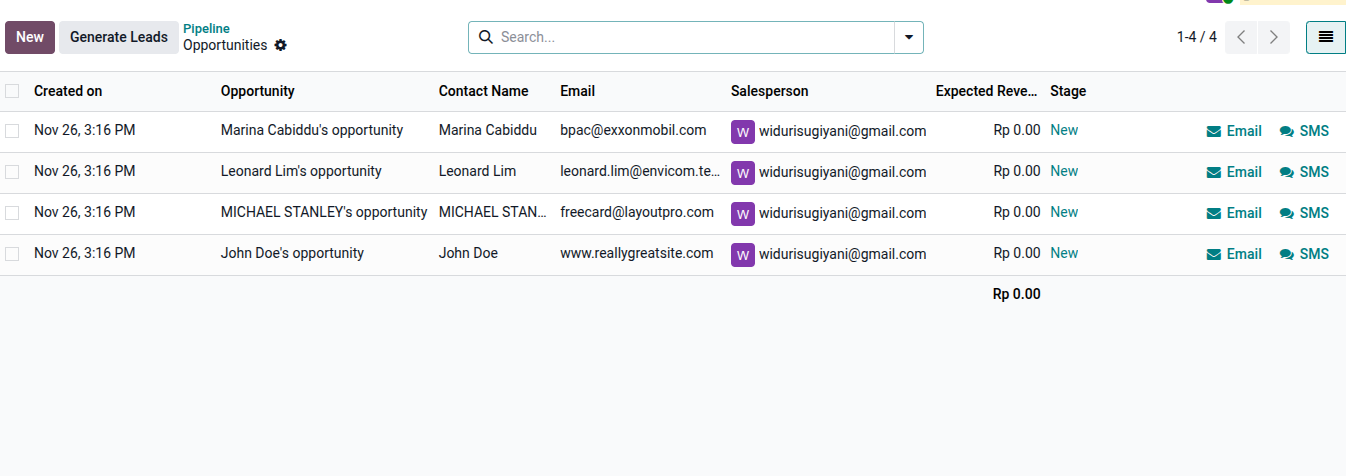The image size is (1346, 476).
Task: Sort by Stage column header
Action: tap(1067, 91)
